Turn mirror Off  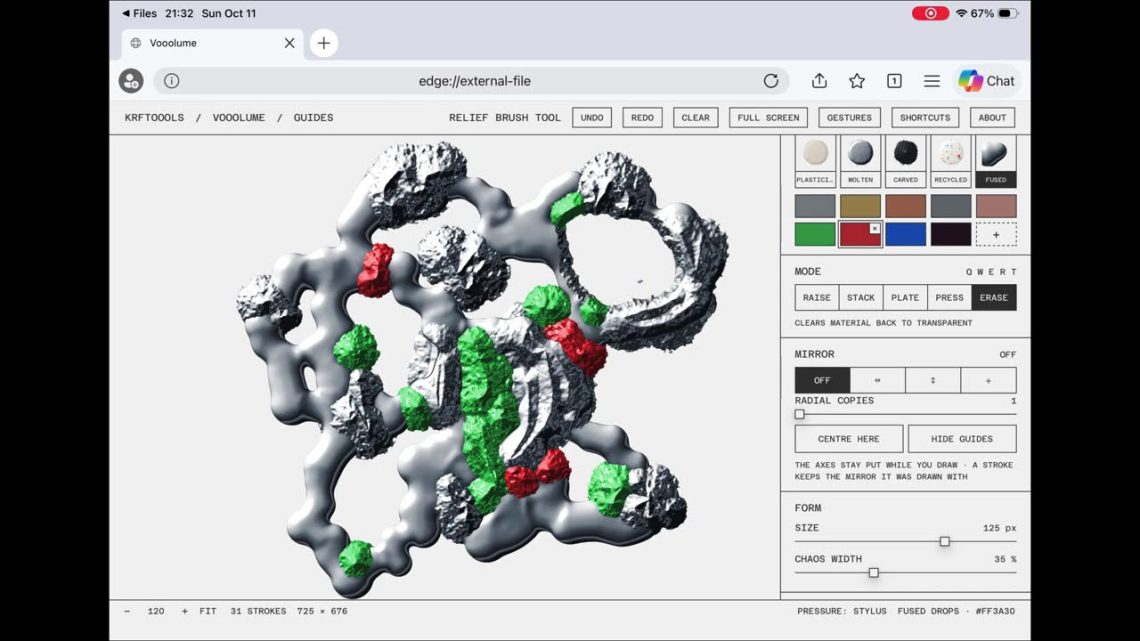[x=822, y=380]
